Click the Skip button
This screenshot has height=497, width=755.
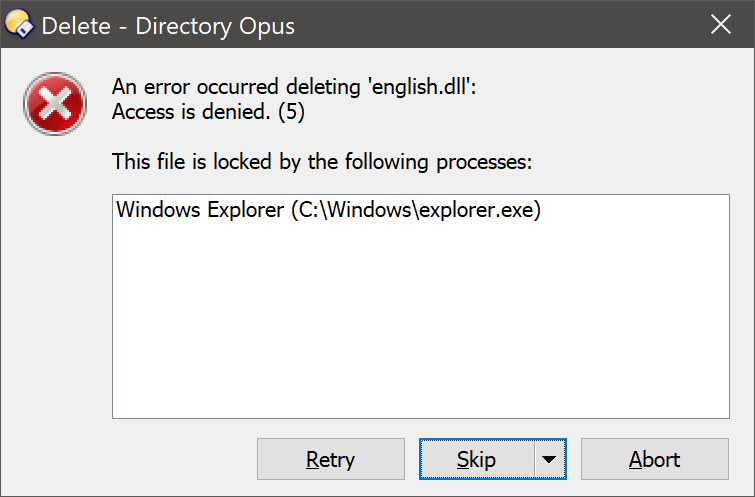pos(477,459)
